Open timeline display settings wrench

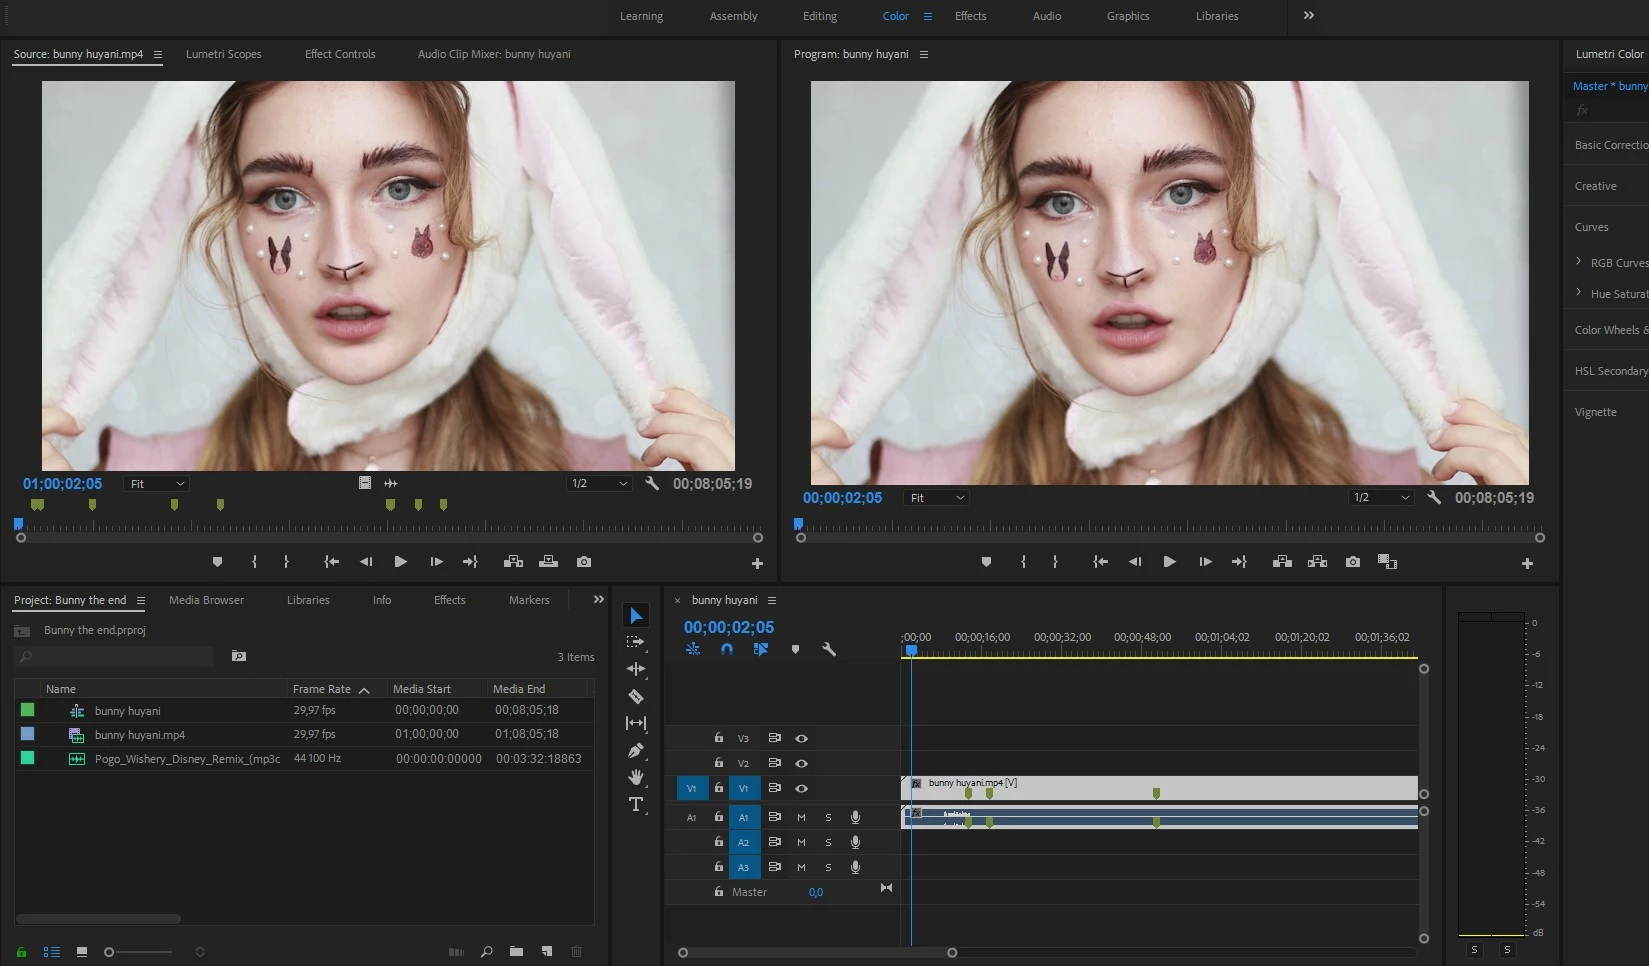pyautogui.click(x=828, y=649)
